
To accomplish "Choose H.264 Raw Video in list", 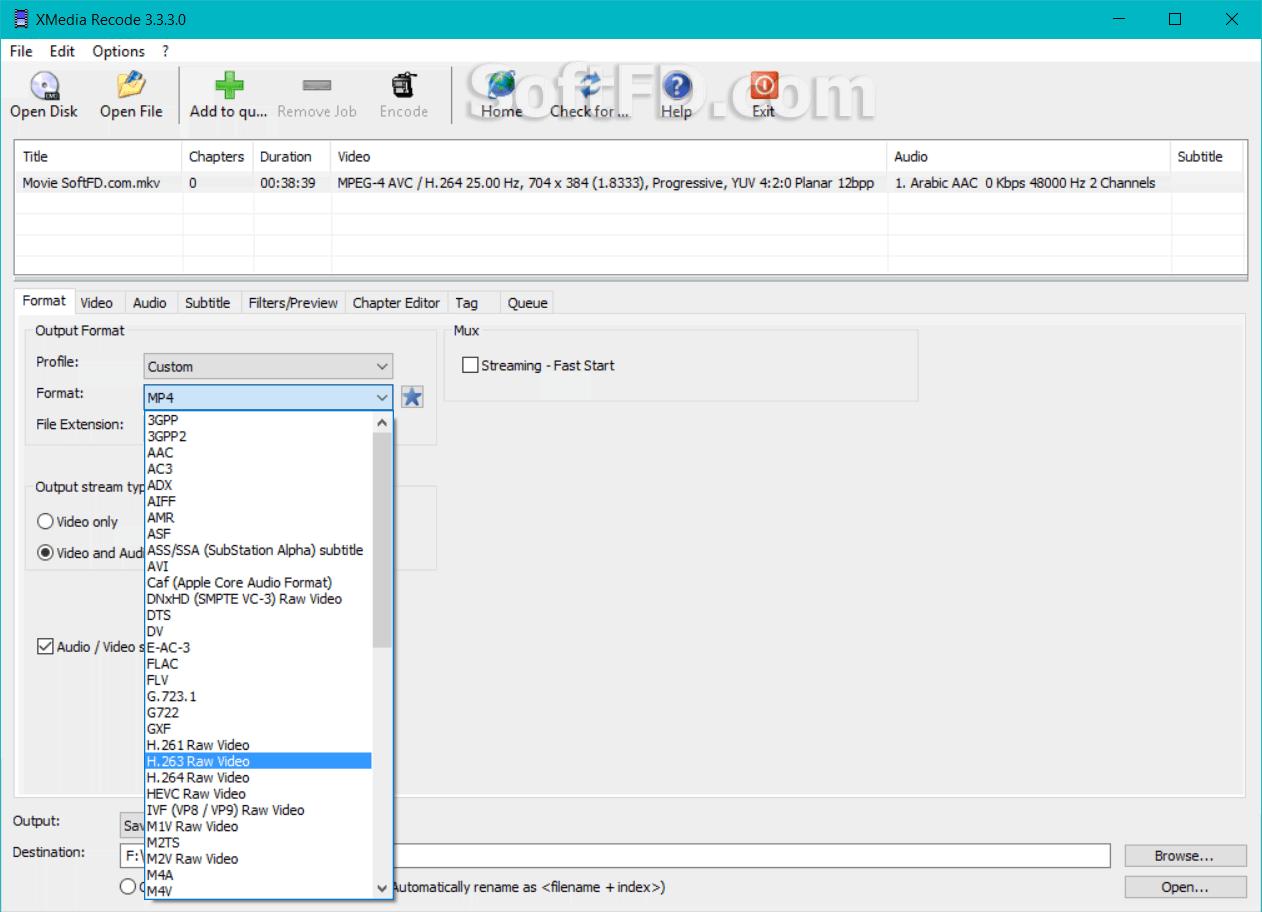I will (x=258, y=777).
